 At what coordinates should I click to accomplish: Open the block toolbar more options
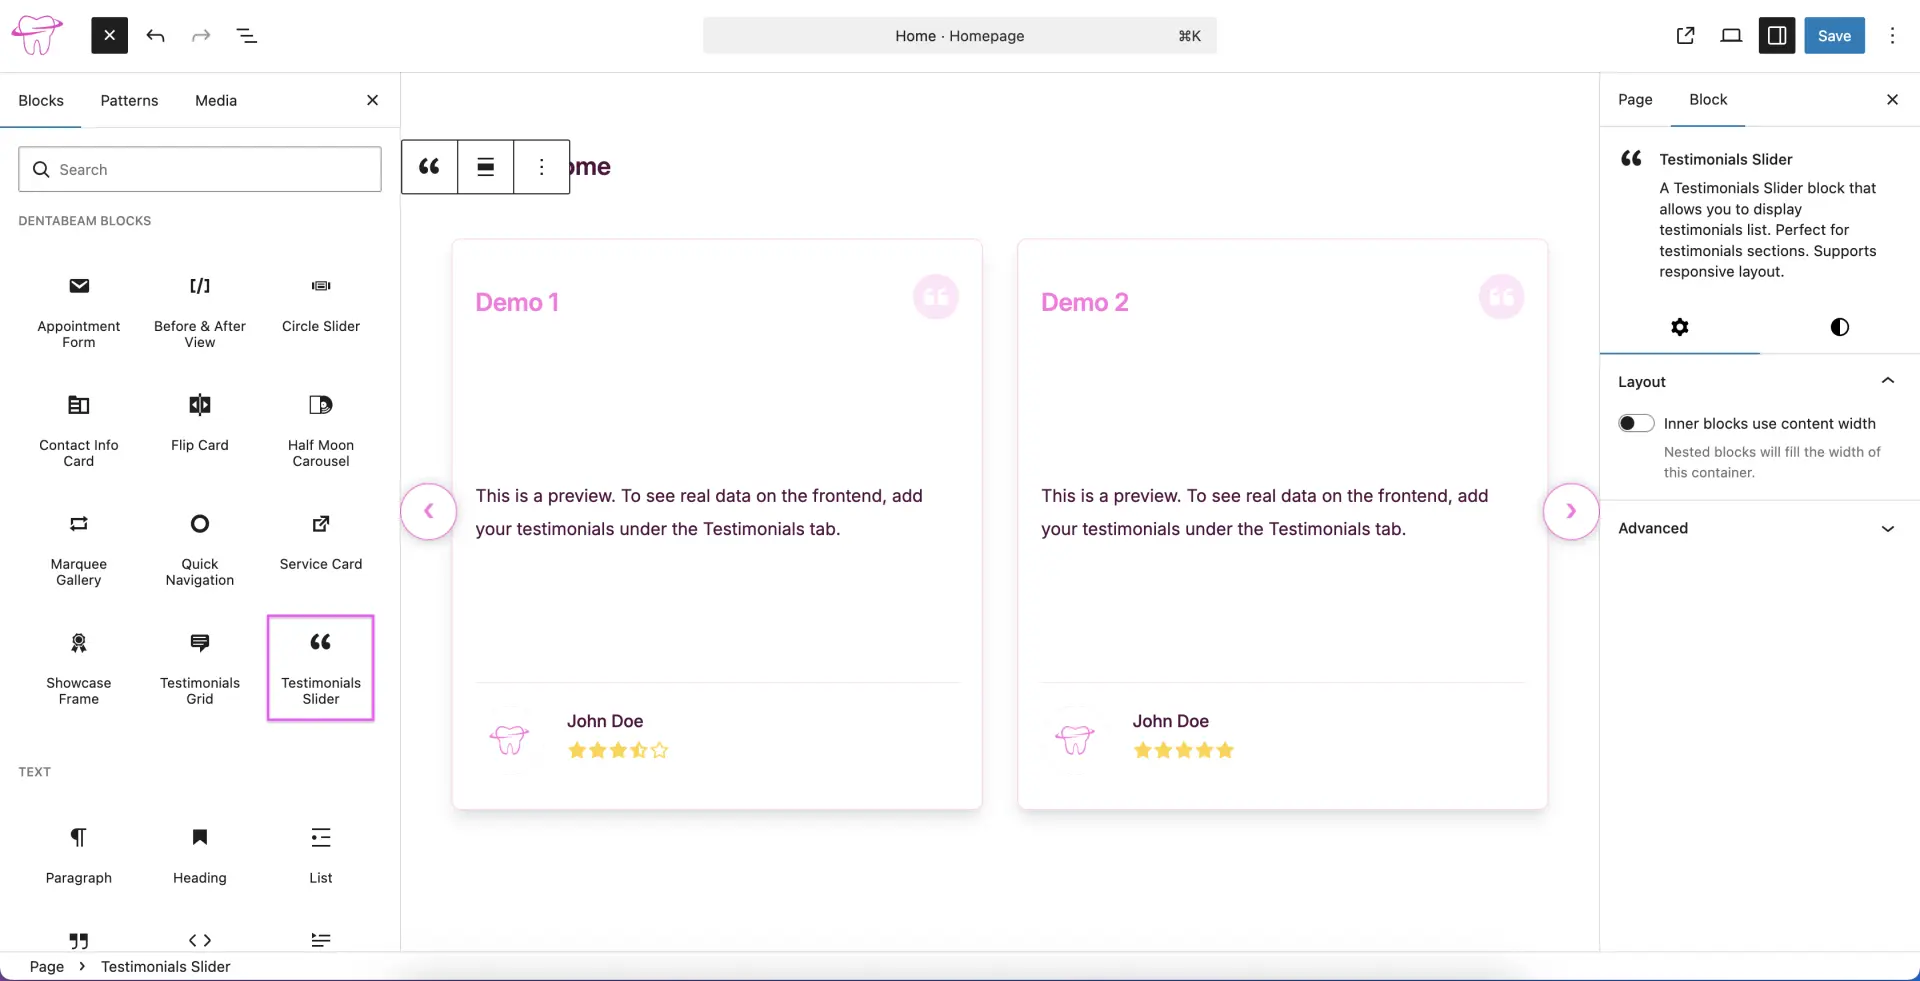542,167
